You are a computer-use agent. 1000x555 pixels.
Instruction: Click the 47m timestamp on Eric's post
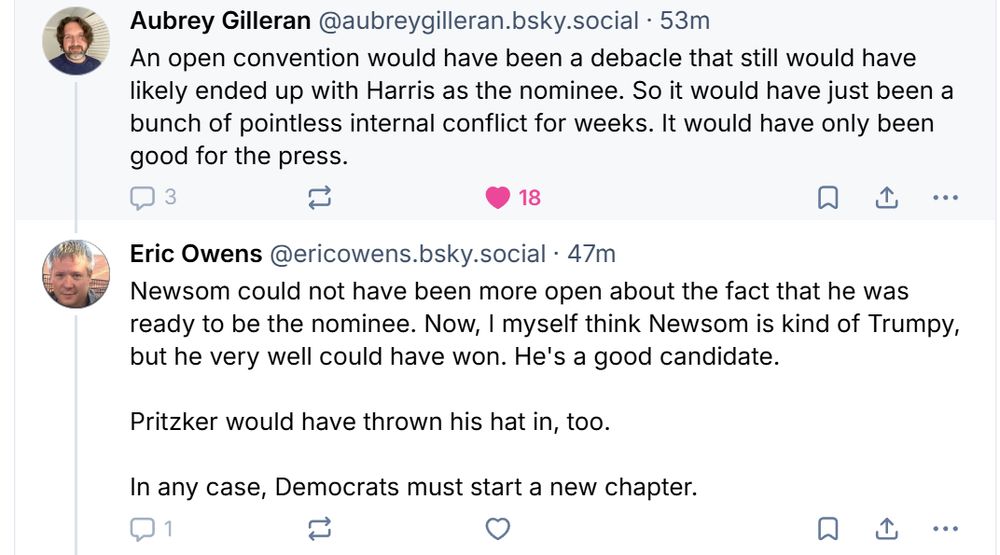tap(592, 254)
